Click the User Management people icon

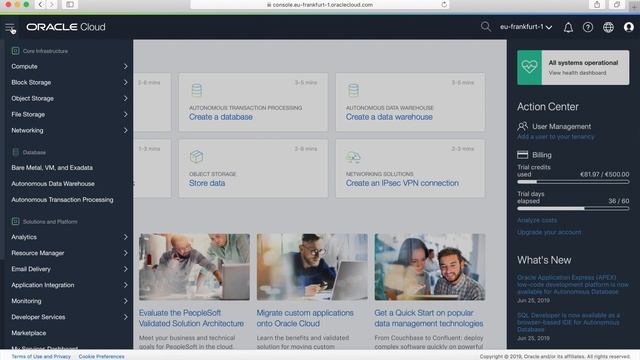522,127
